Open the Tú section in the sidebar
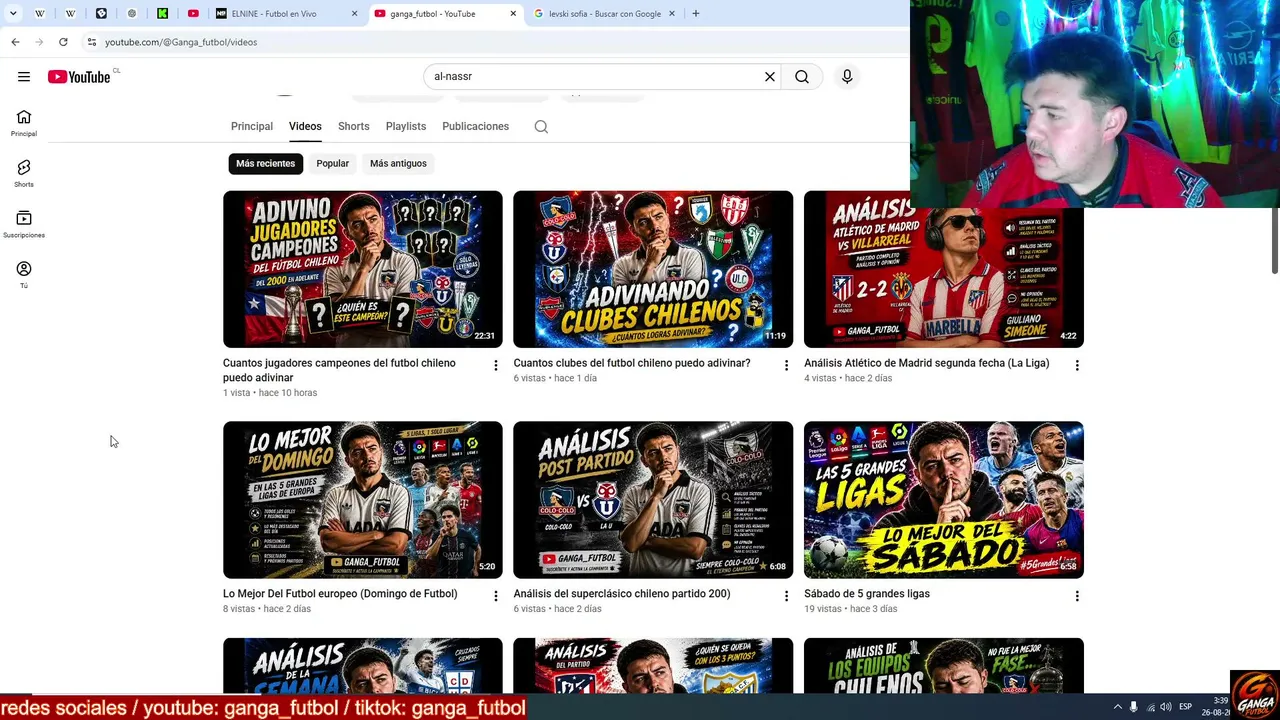Viewport: 1280px width, 720px height. (24, 275)
